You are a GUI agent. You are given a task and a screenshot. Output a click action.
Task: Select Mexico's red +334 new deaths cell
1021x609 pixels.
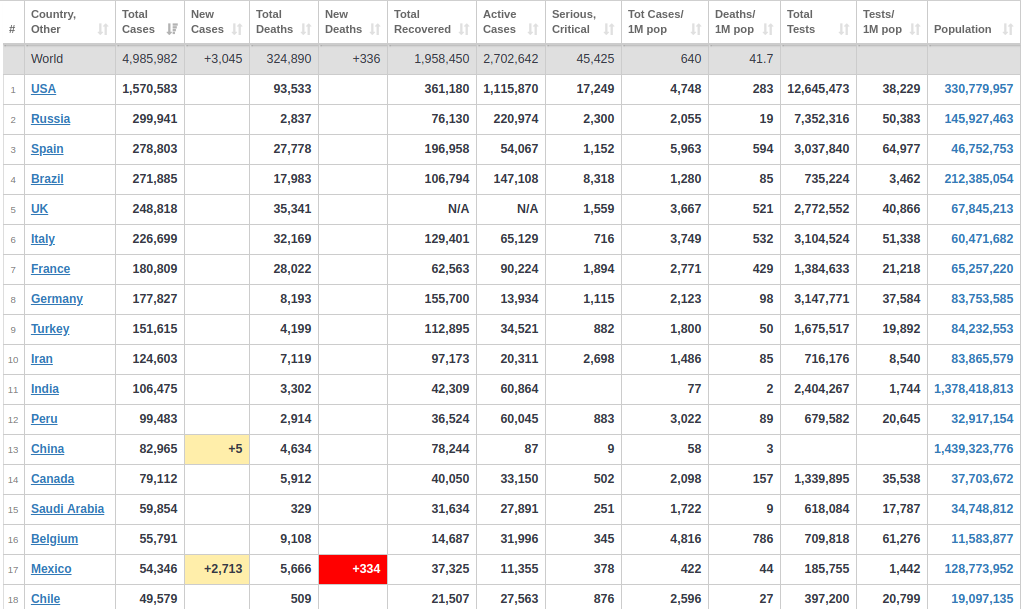tap(353, 569)
